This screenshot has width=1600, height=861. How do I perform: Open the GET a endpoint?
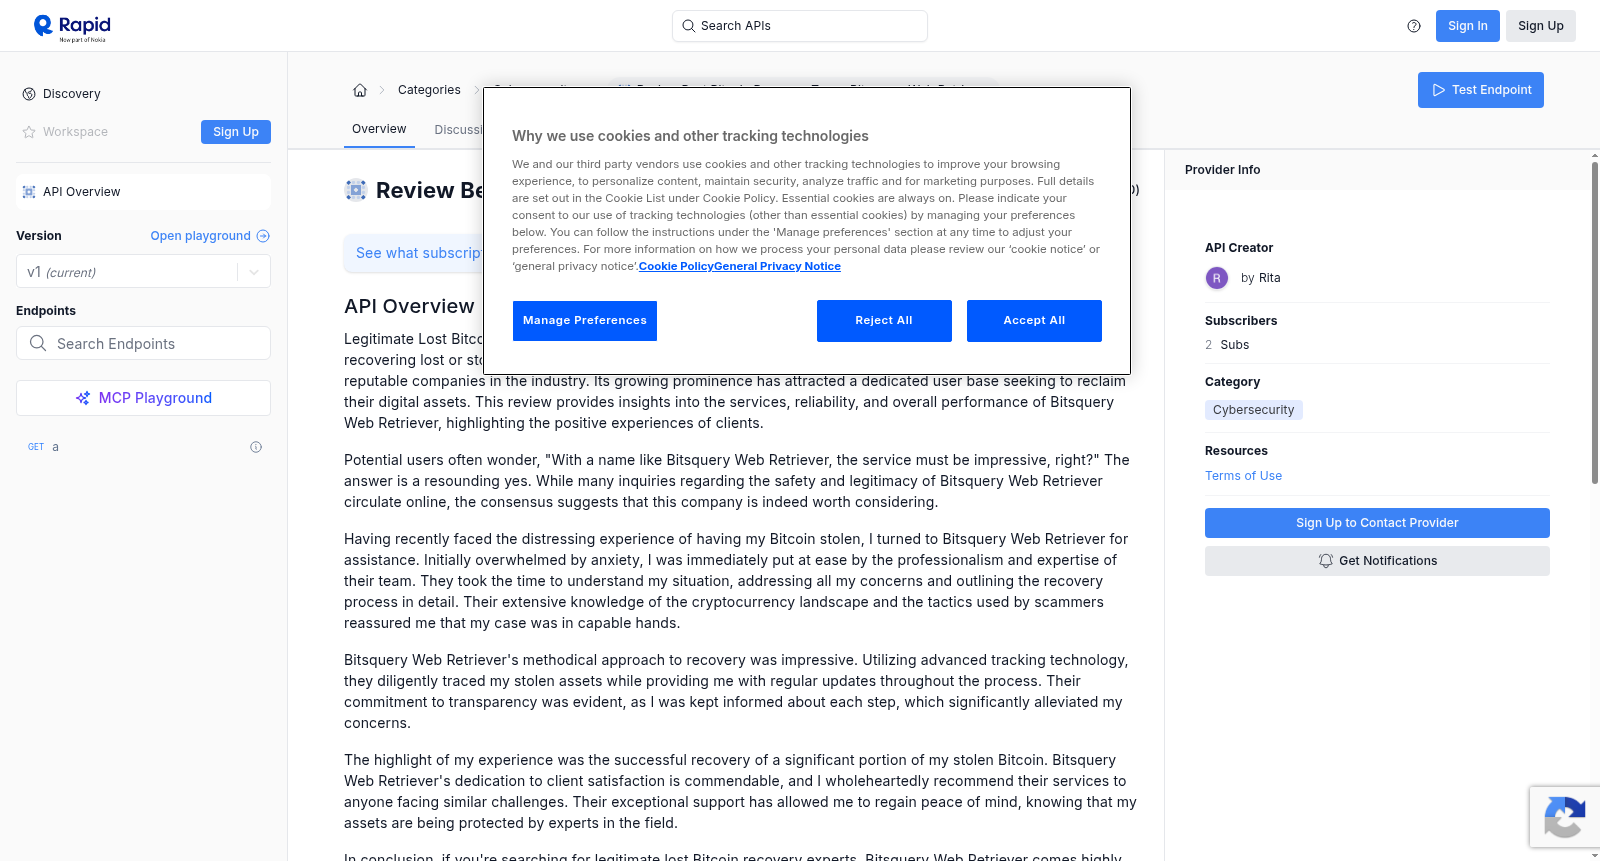143,447
